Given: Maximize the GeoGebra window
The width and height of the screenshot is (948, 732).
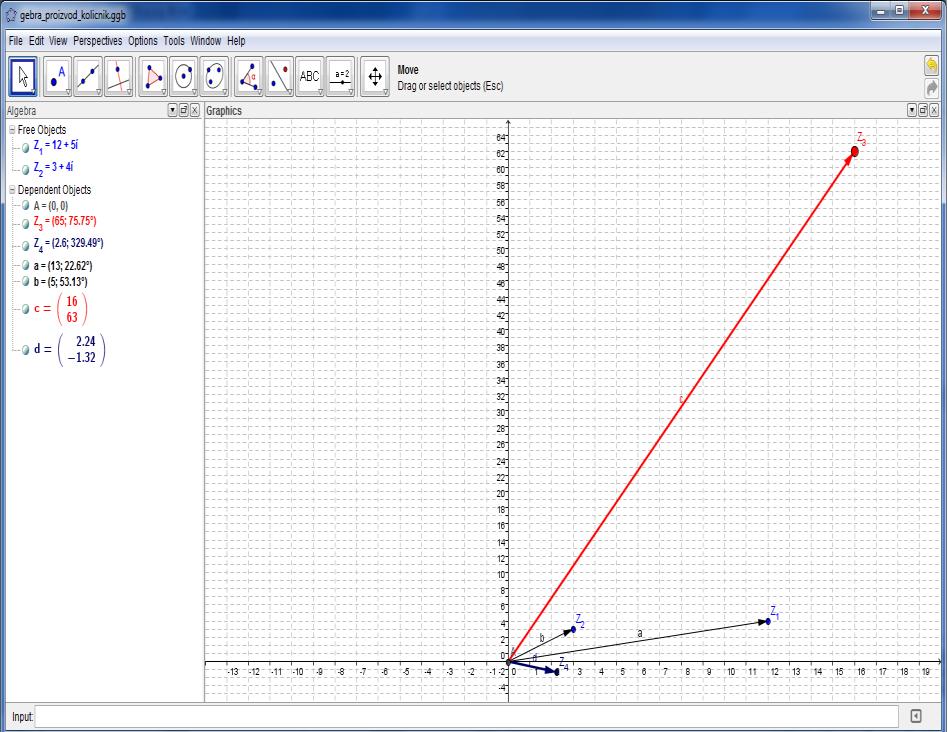Looking at the screenshot, I should tap(899, 11).
